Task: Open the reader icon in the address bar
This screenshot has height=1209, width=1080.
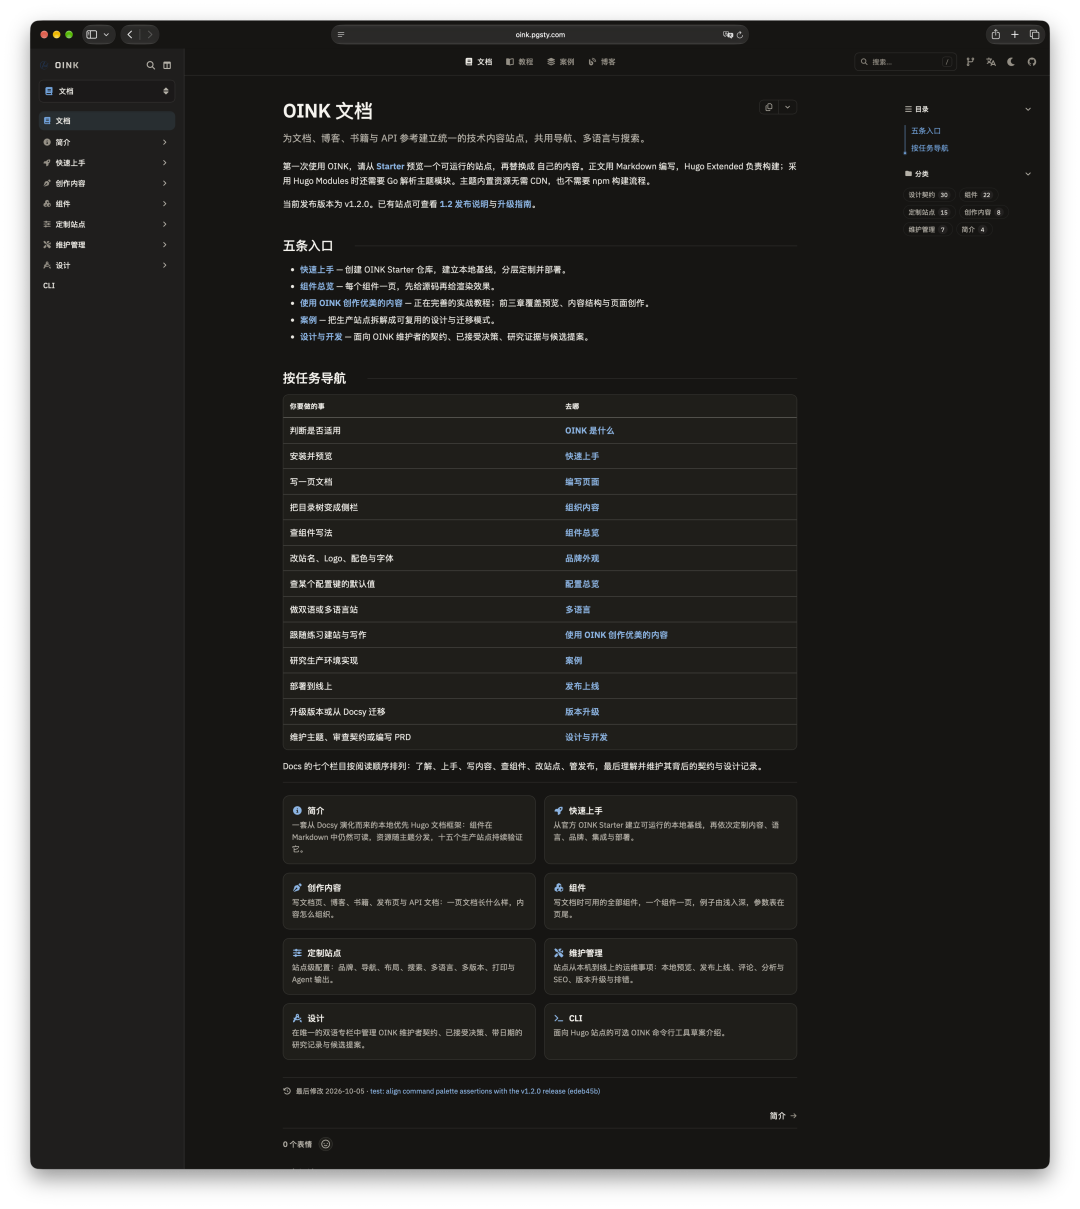Action: 341,35
